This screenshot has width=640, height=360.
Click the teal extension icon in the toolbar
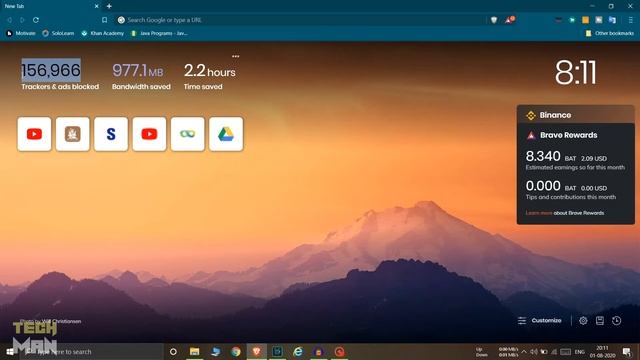point(572,20)
